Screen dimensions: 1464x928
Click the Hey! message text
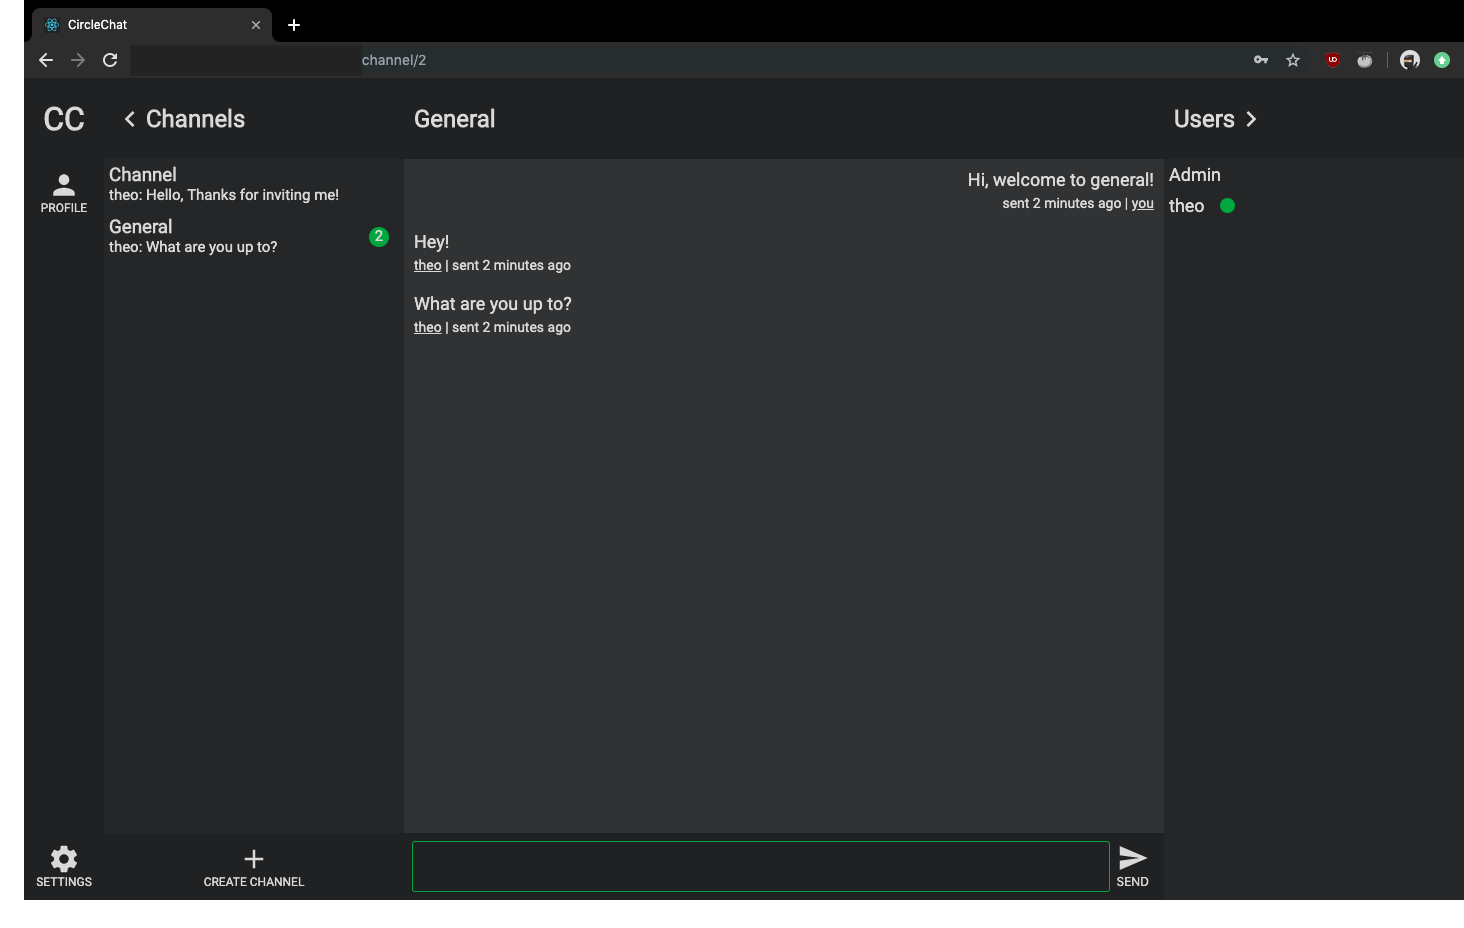[x=432, y=242]
